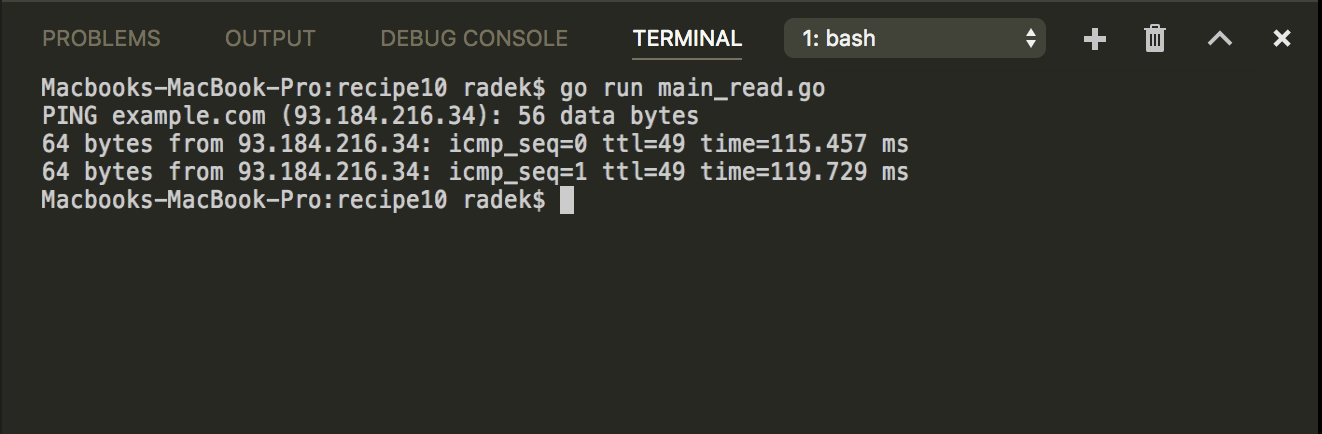The image size is (1322, 434).
Task: Click the icmp_seq=0 text in the output
Action: [518, 144]
